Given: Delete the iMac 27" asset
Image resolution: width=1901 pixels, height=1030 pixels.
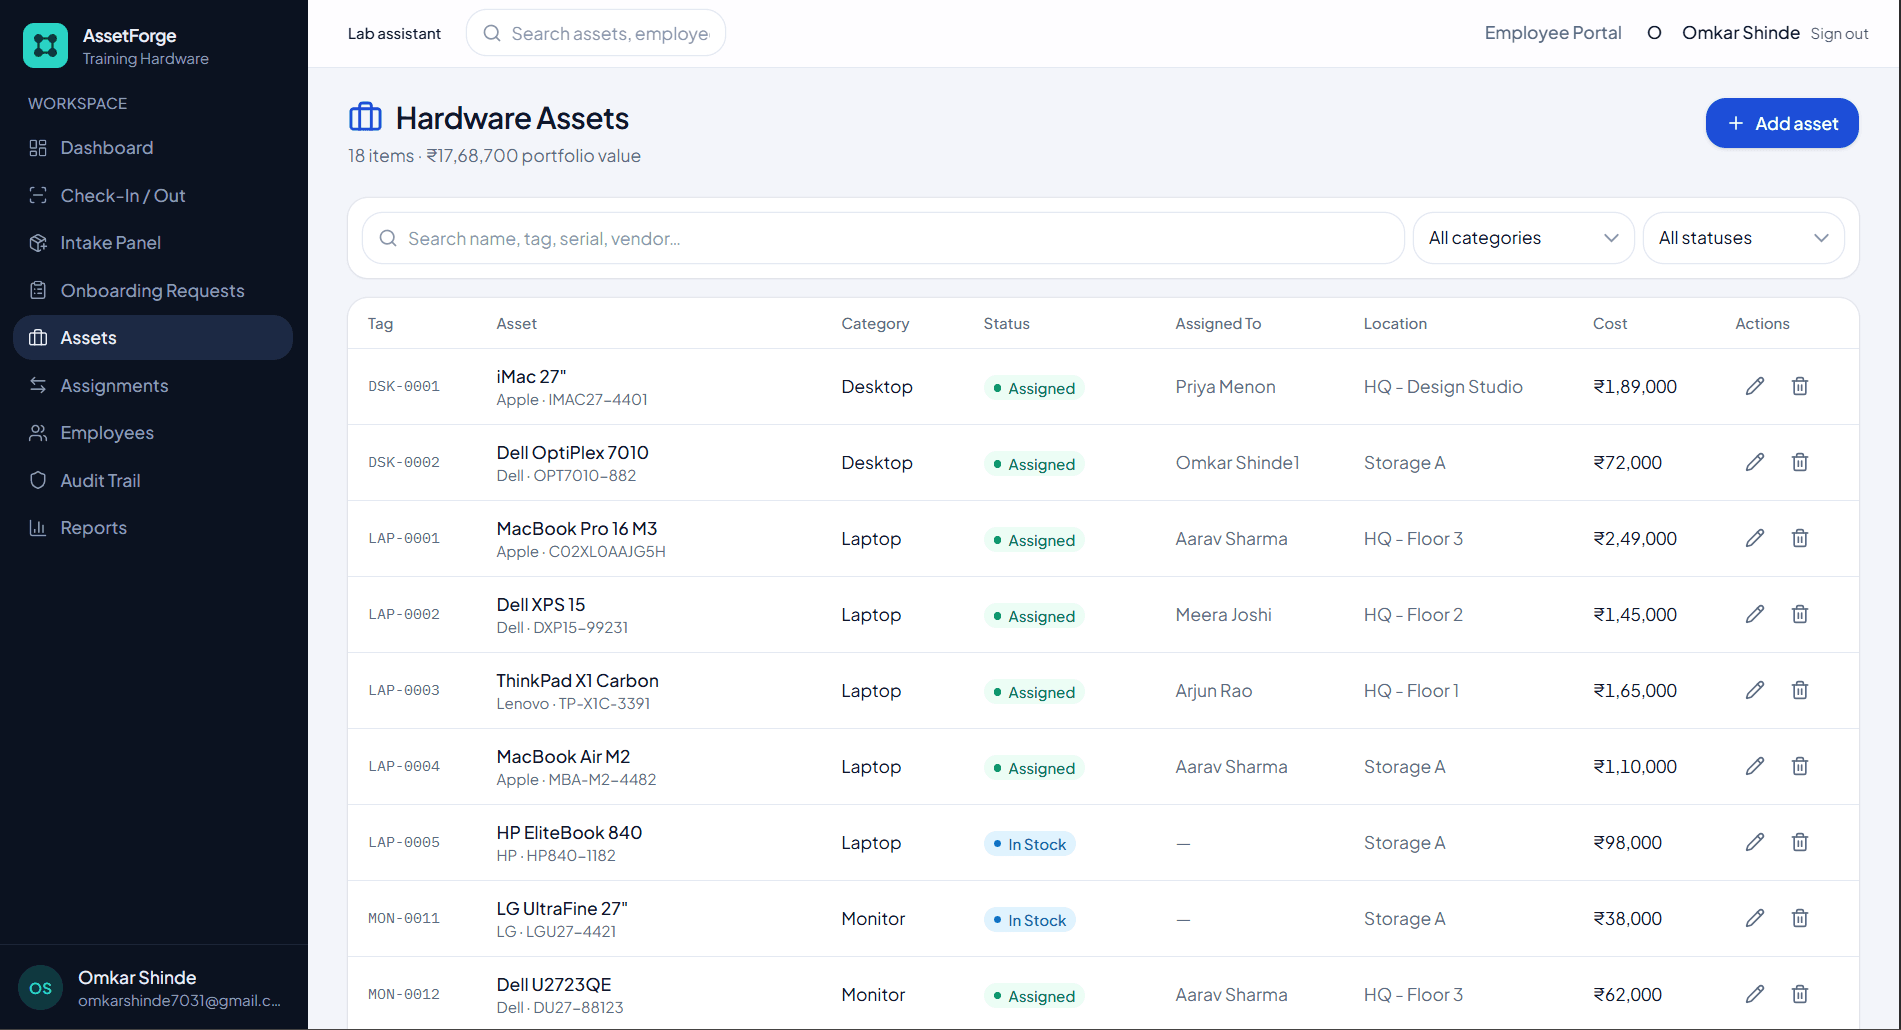Looking at the screenshot, I should 1800,386.
